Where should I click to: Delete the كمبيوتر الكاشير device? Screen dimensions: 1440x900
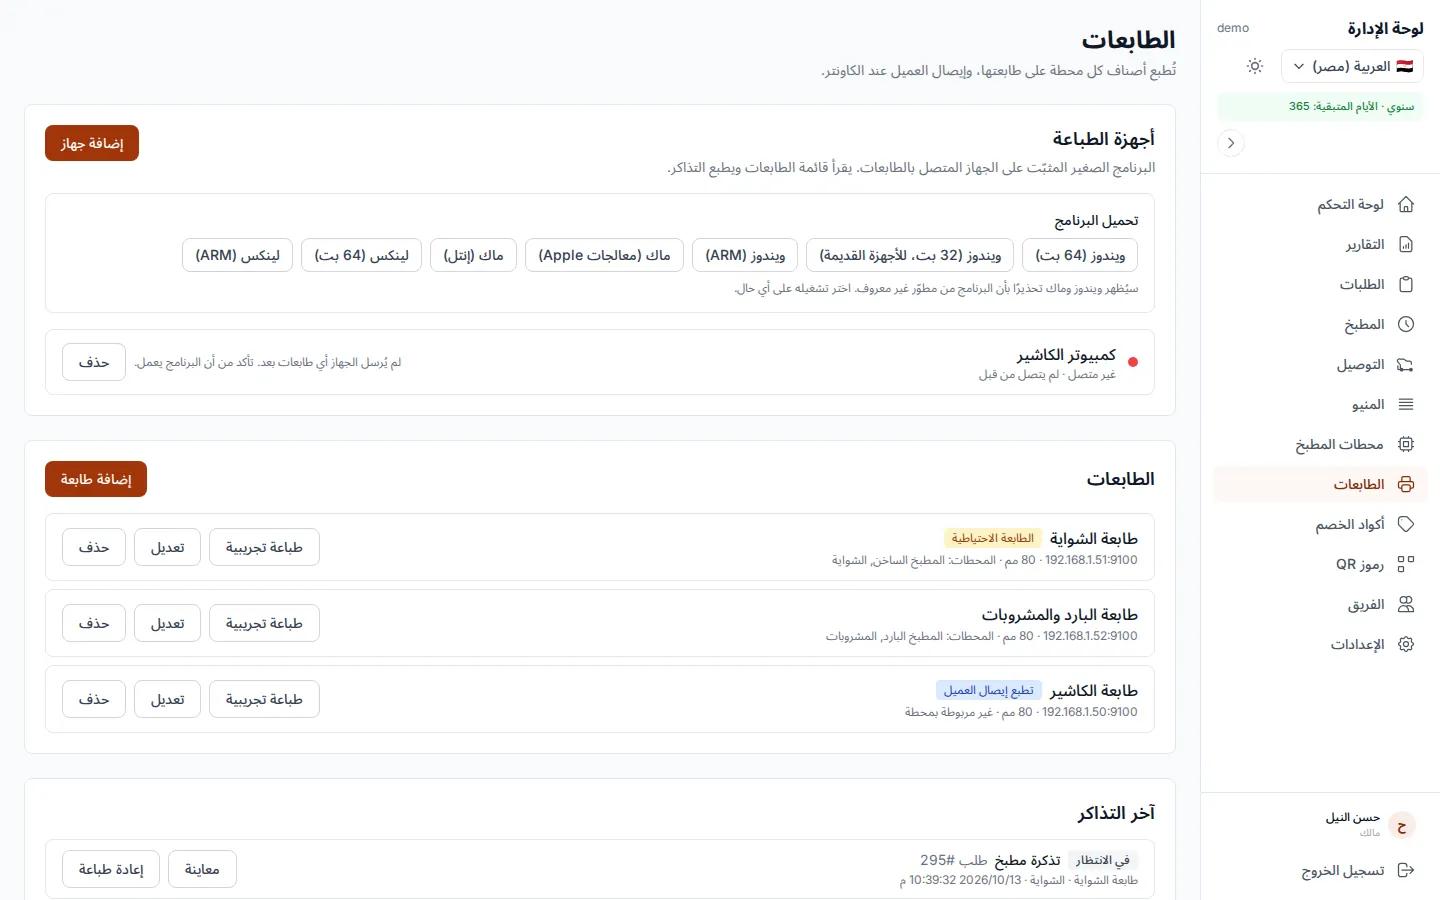[x=94, y=362]
